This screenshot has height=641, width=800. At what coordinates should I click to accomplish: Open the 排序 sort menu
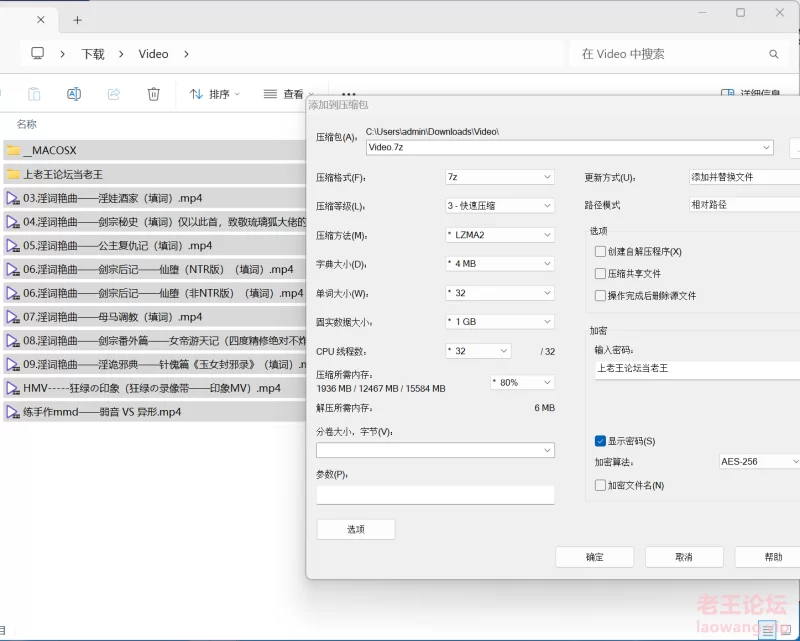coord(214,94)
